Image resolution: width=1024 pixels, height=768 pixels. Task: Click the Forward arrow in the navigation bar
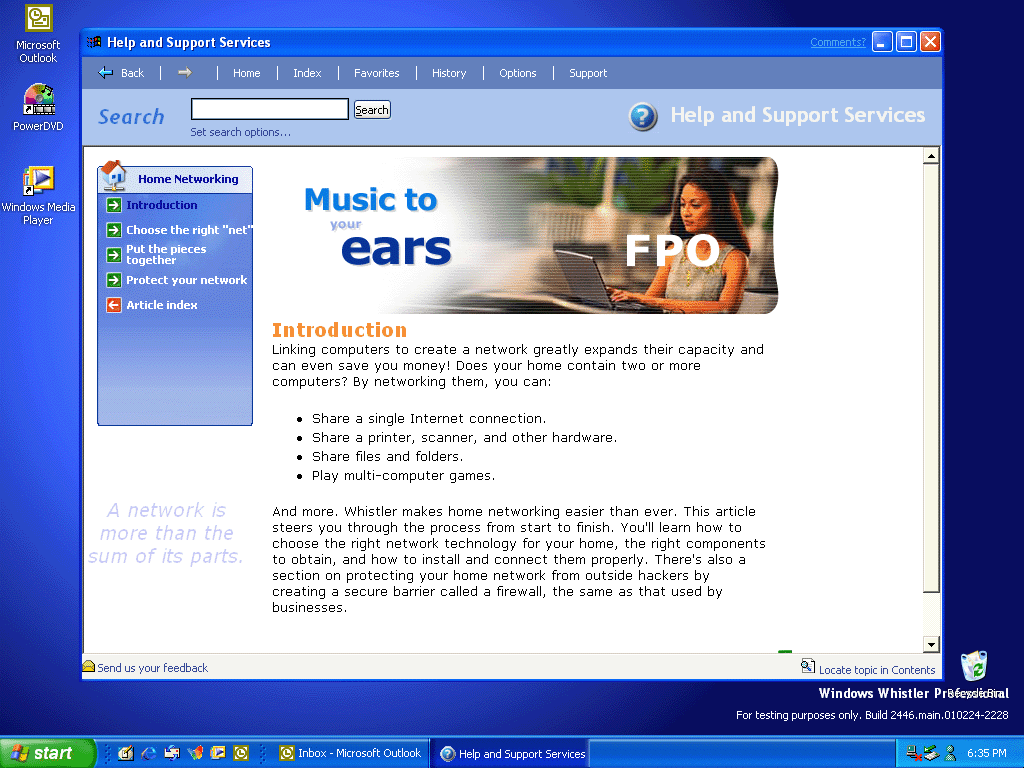click(185, 72)
